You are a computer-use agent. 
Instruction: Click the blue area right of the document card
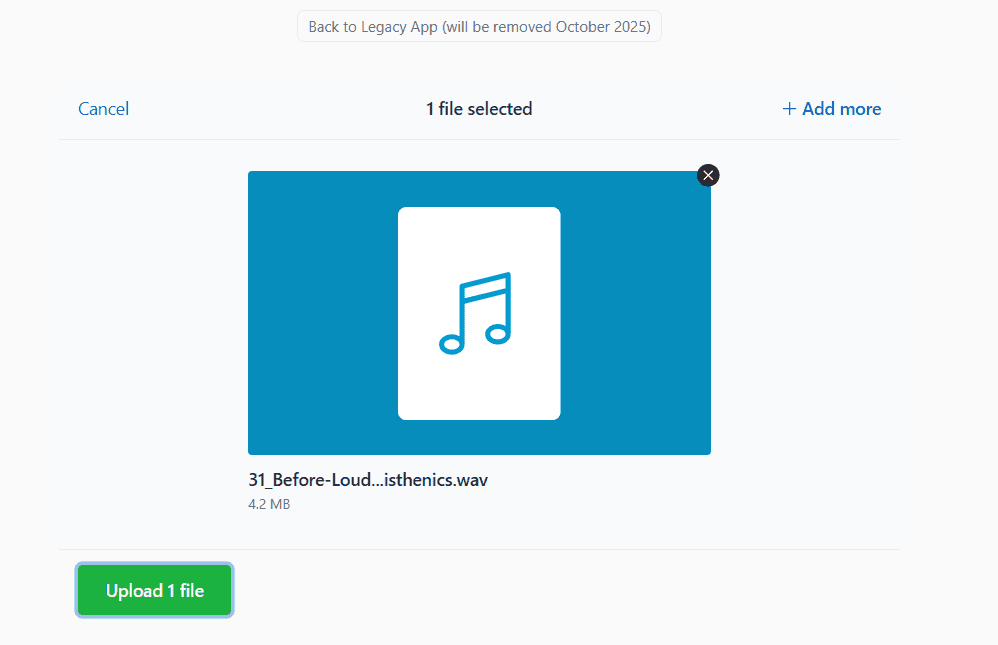click(x=635, y=313)
